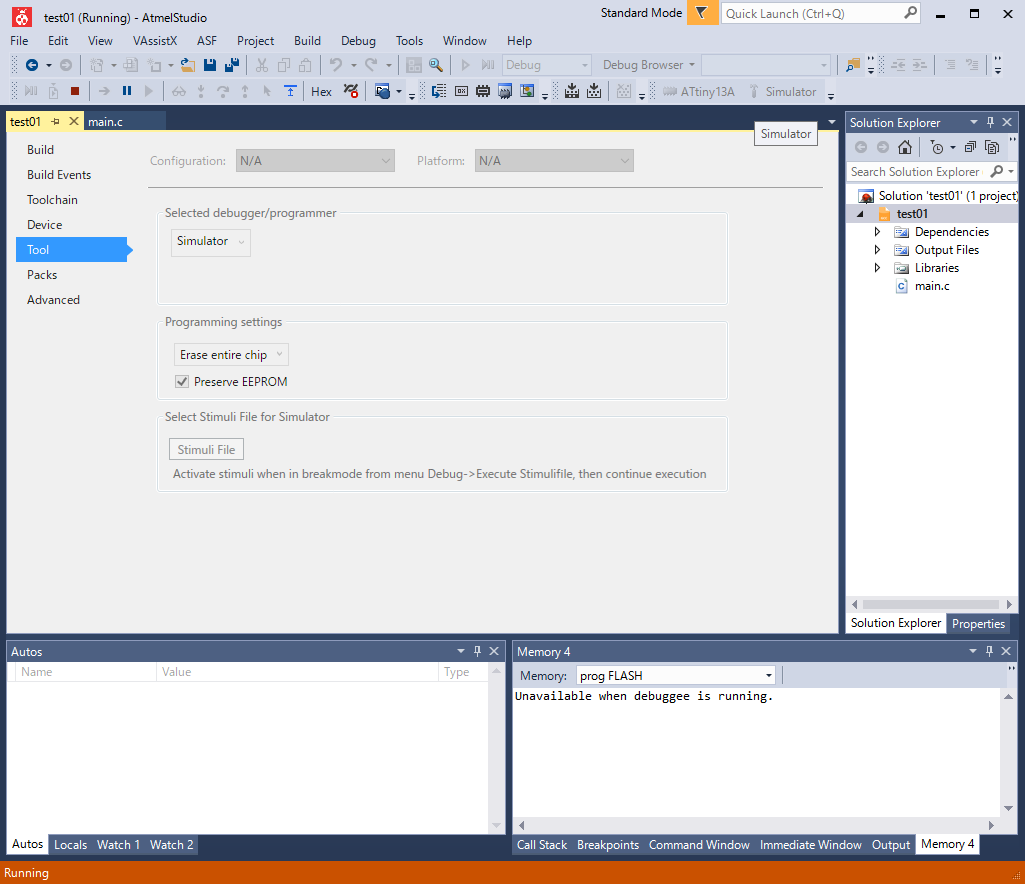Click the Open File folder icon
Image resolution: width=1025 pixels, height=884 pixels.
188,65
